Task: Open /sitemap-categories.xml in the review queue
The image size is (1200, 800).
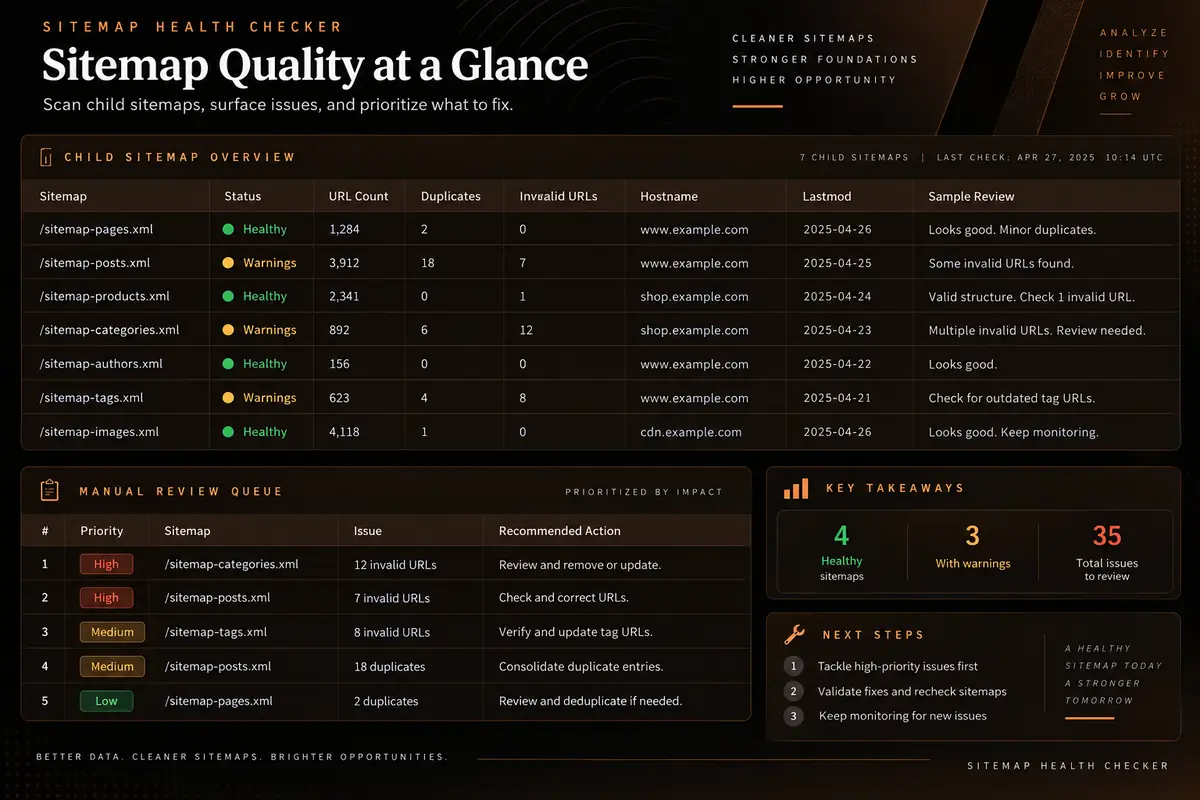Action: point(232,564)
